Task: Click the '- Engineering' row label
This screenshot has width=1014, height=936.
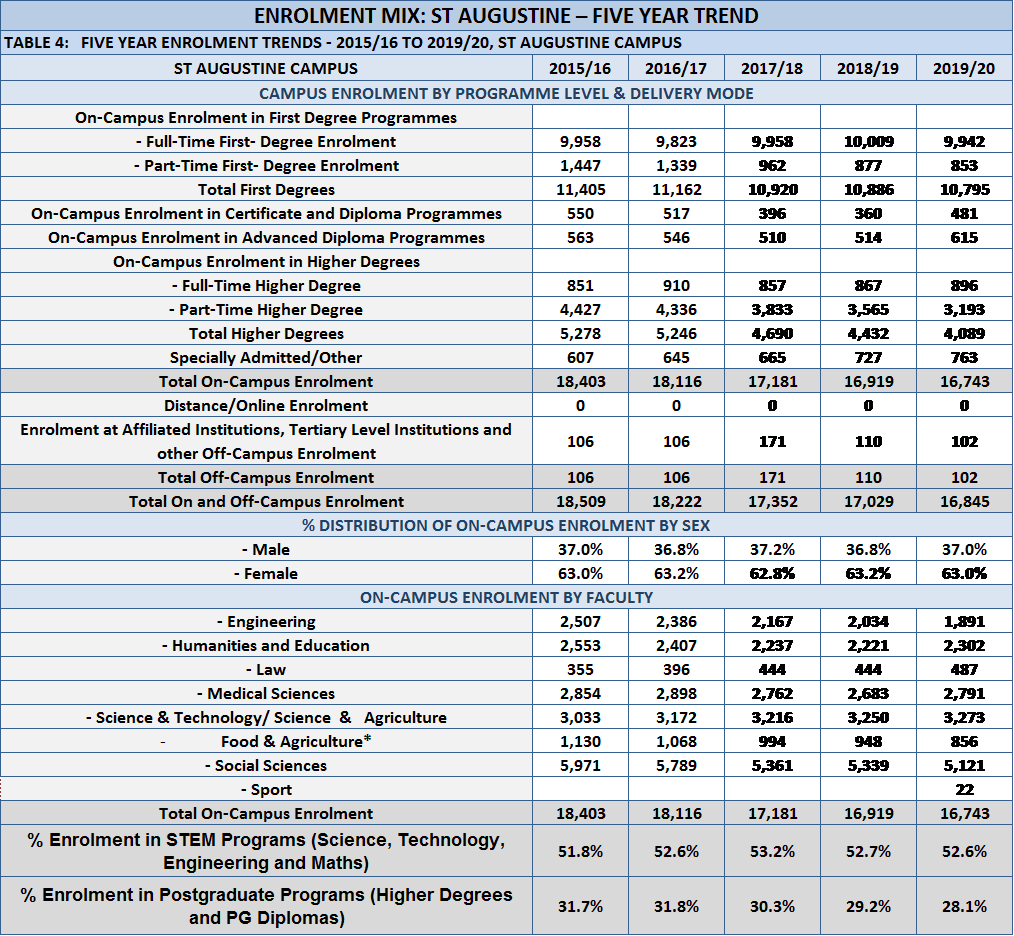Action: point(266,622)
